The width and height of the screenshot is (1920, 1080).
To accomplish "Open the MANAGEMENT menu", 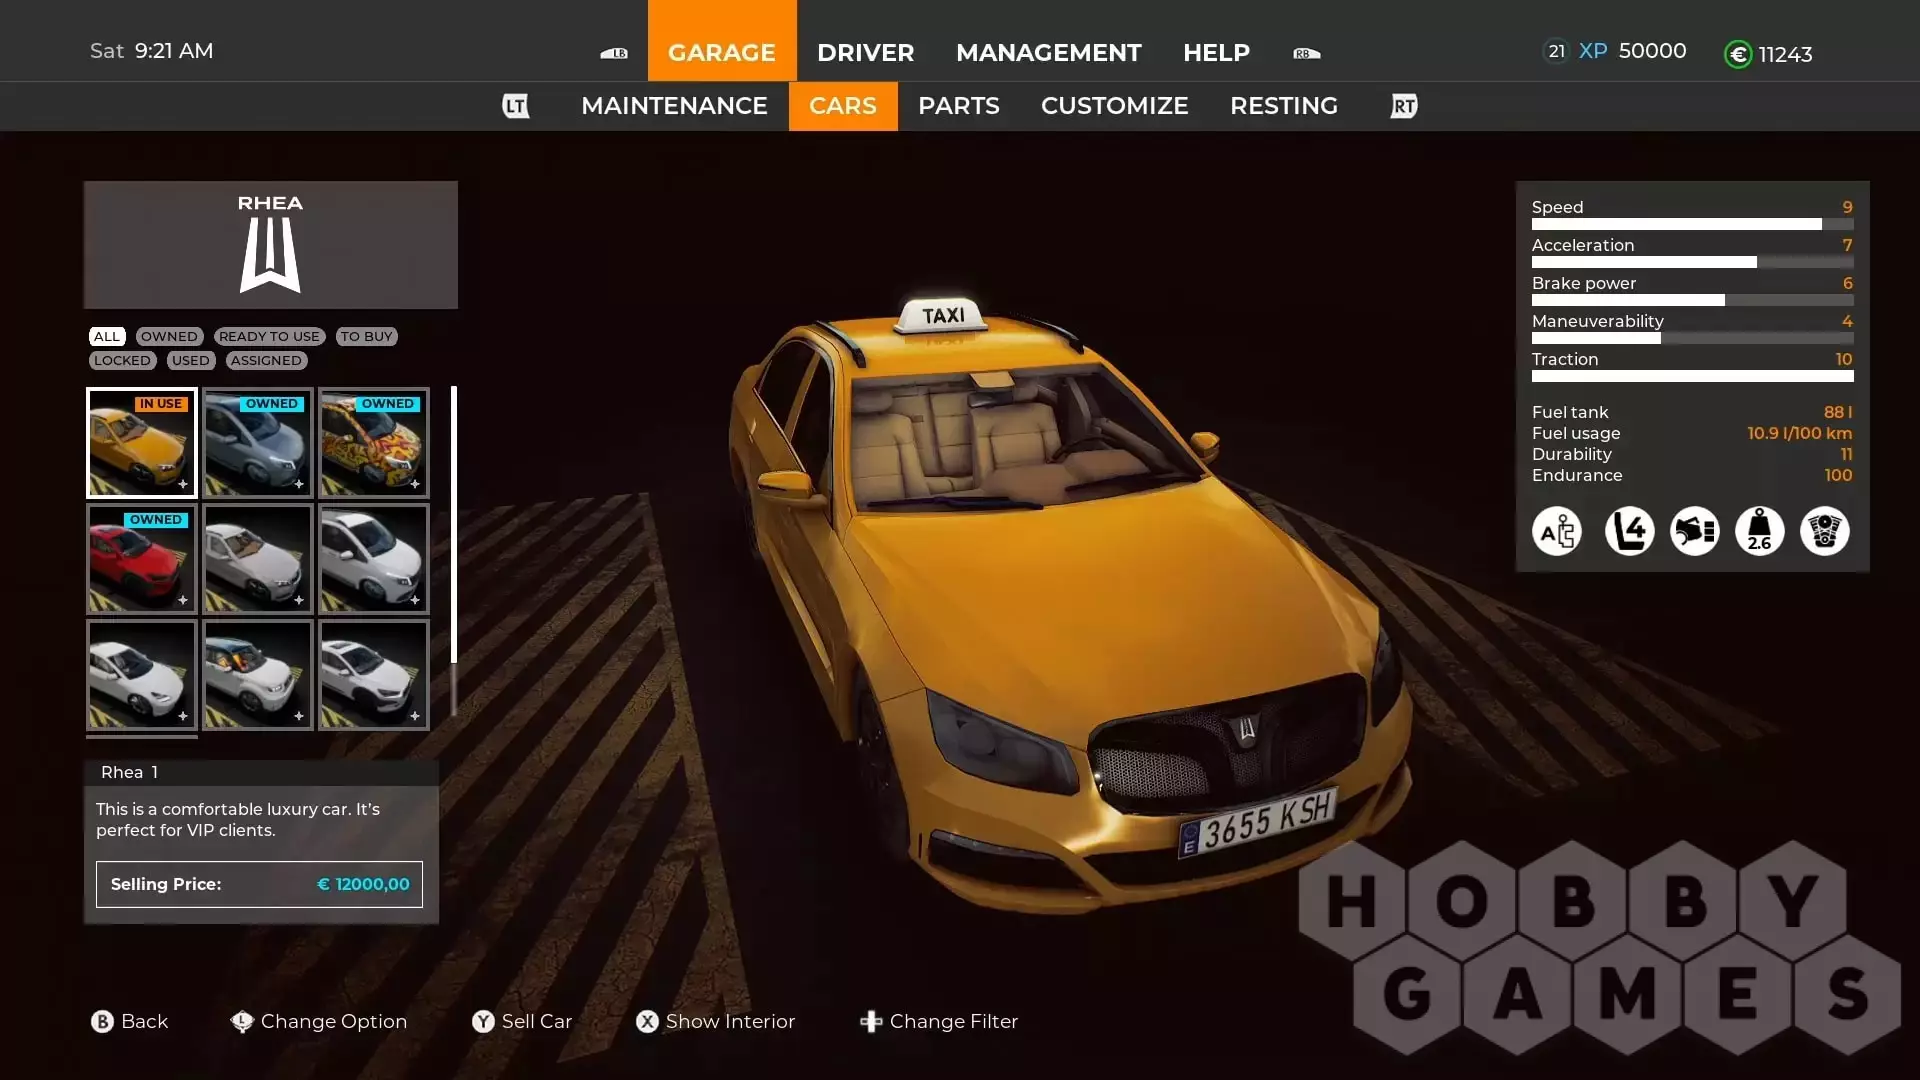I will [1048, 52].
